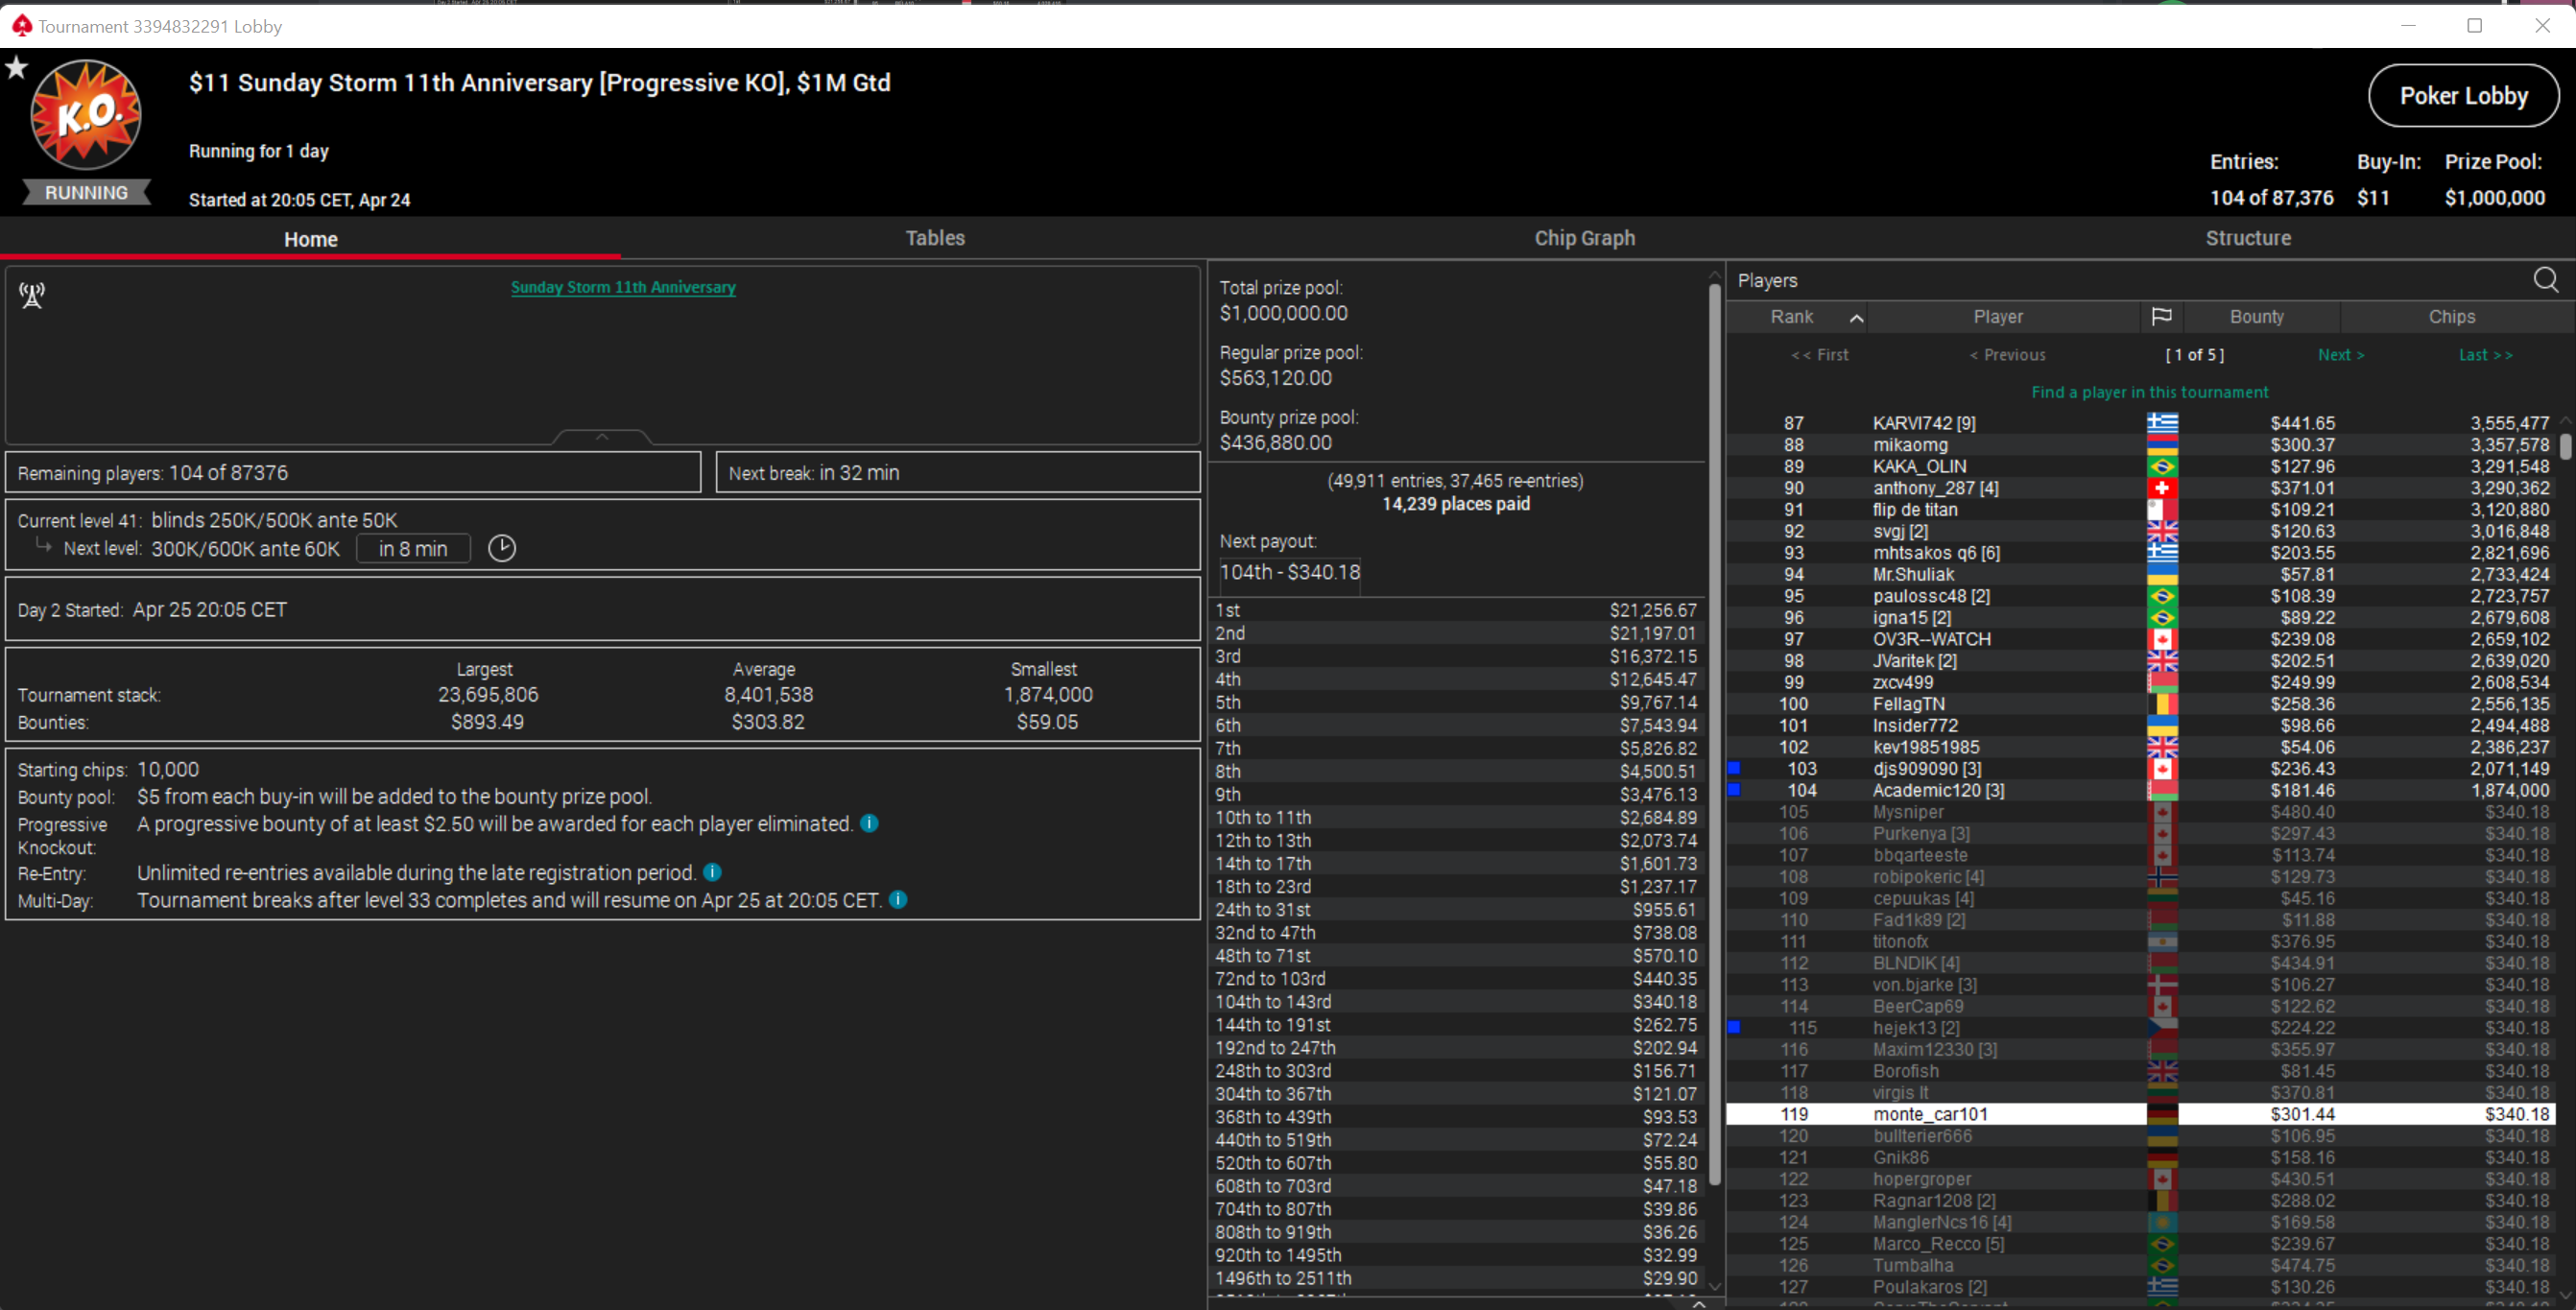Click the flag icon in FellagTN's row
This screenshot has height=1310, width=2576.
pyautogui.click(x=2162, y=704)
